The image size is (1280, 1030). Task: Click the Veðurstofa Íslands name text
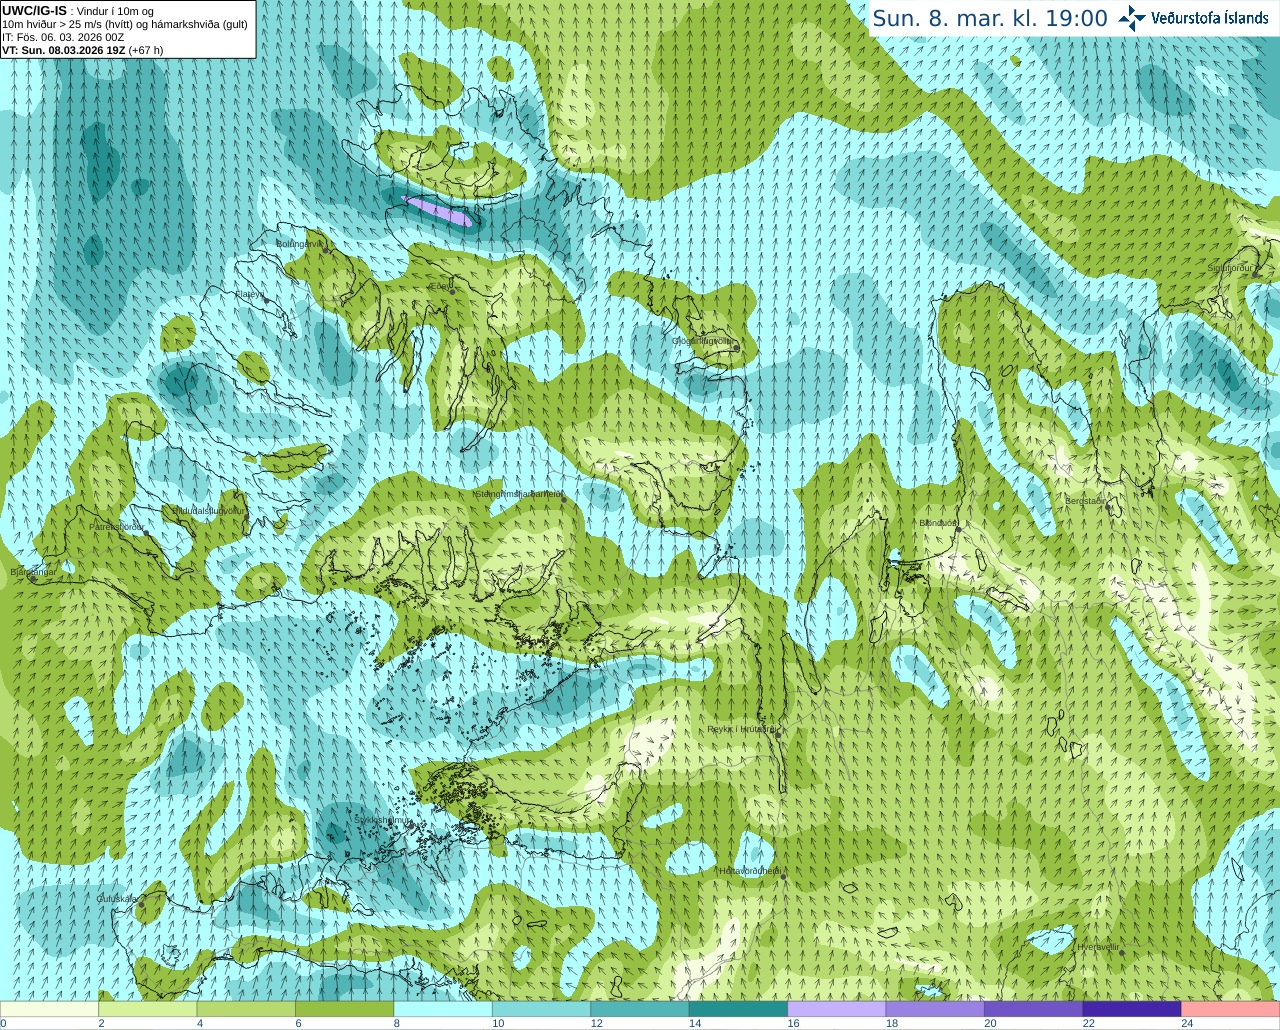(1210, 18)
